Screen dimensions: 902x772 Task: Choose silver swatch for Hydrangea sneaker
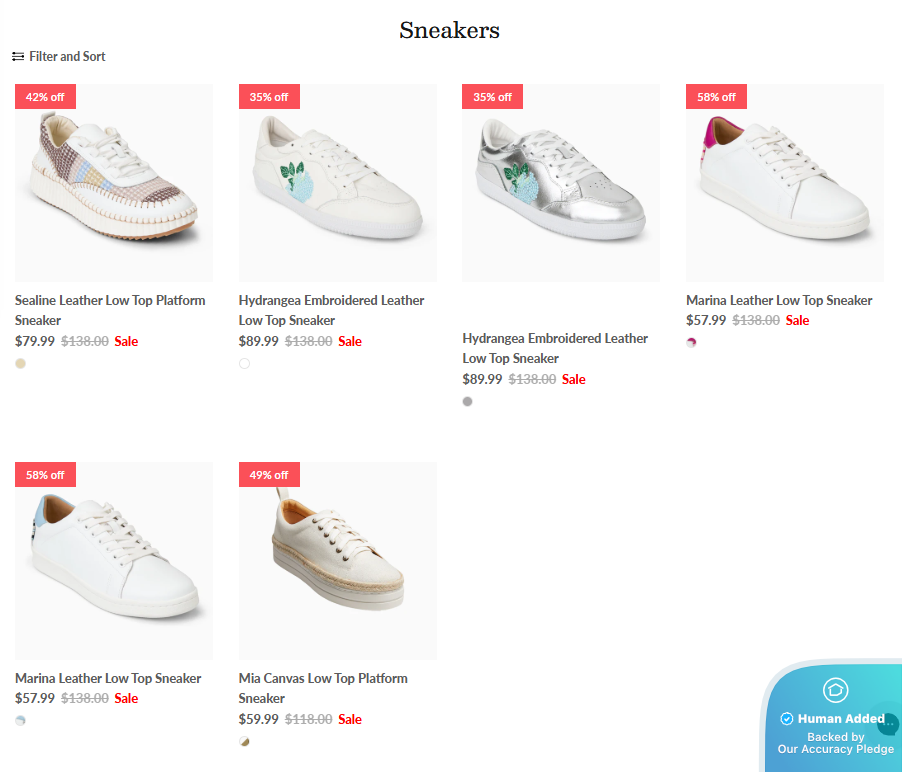tap(468, 402)
